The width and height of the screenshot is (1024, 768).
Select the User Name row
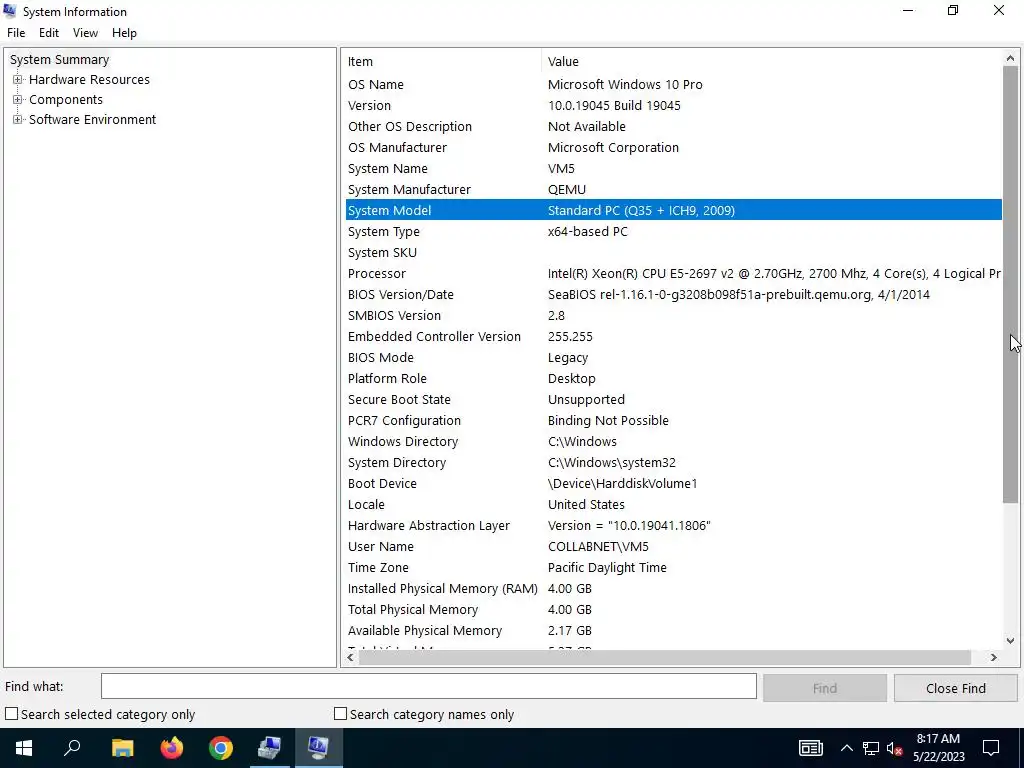pyautogui.click(x=673, y=547)
